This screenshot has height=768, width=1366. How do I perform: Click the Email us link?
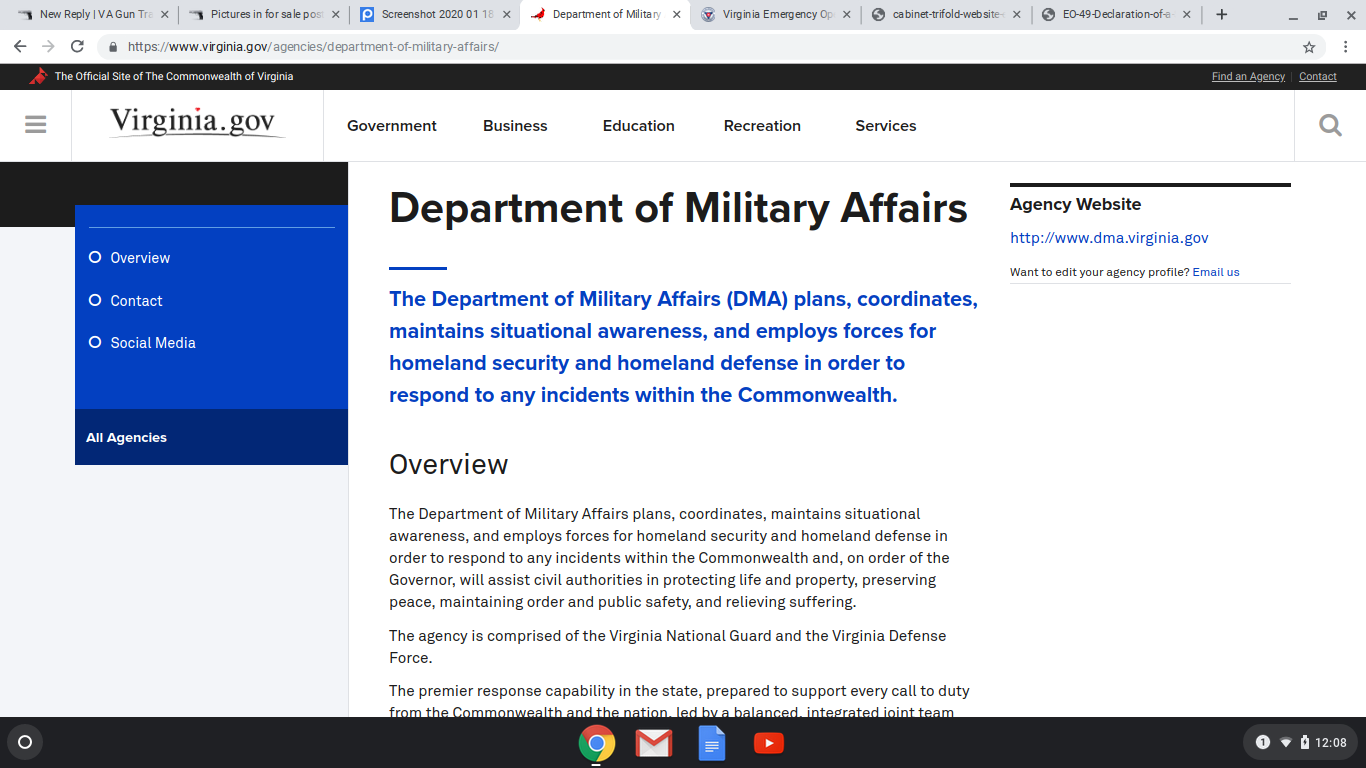tap(1216, 272)
